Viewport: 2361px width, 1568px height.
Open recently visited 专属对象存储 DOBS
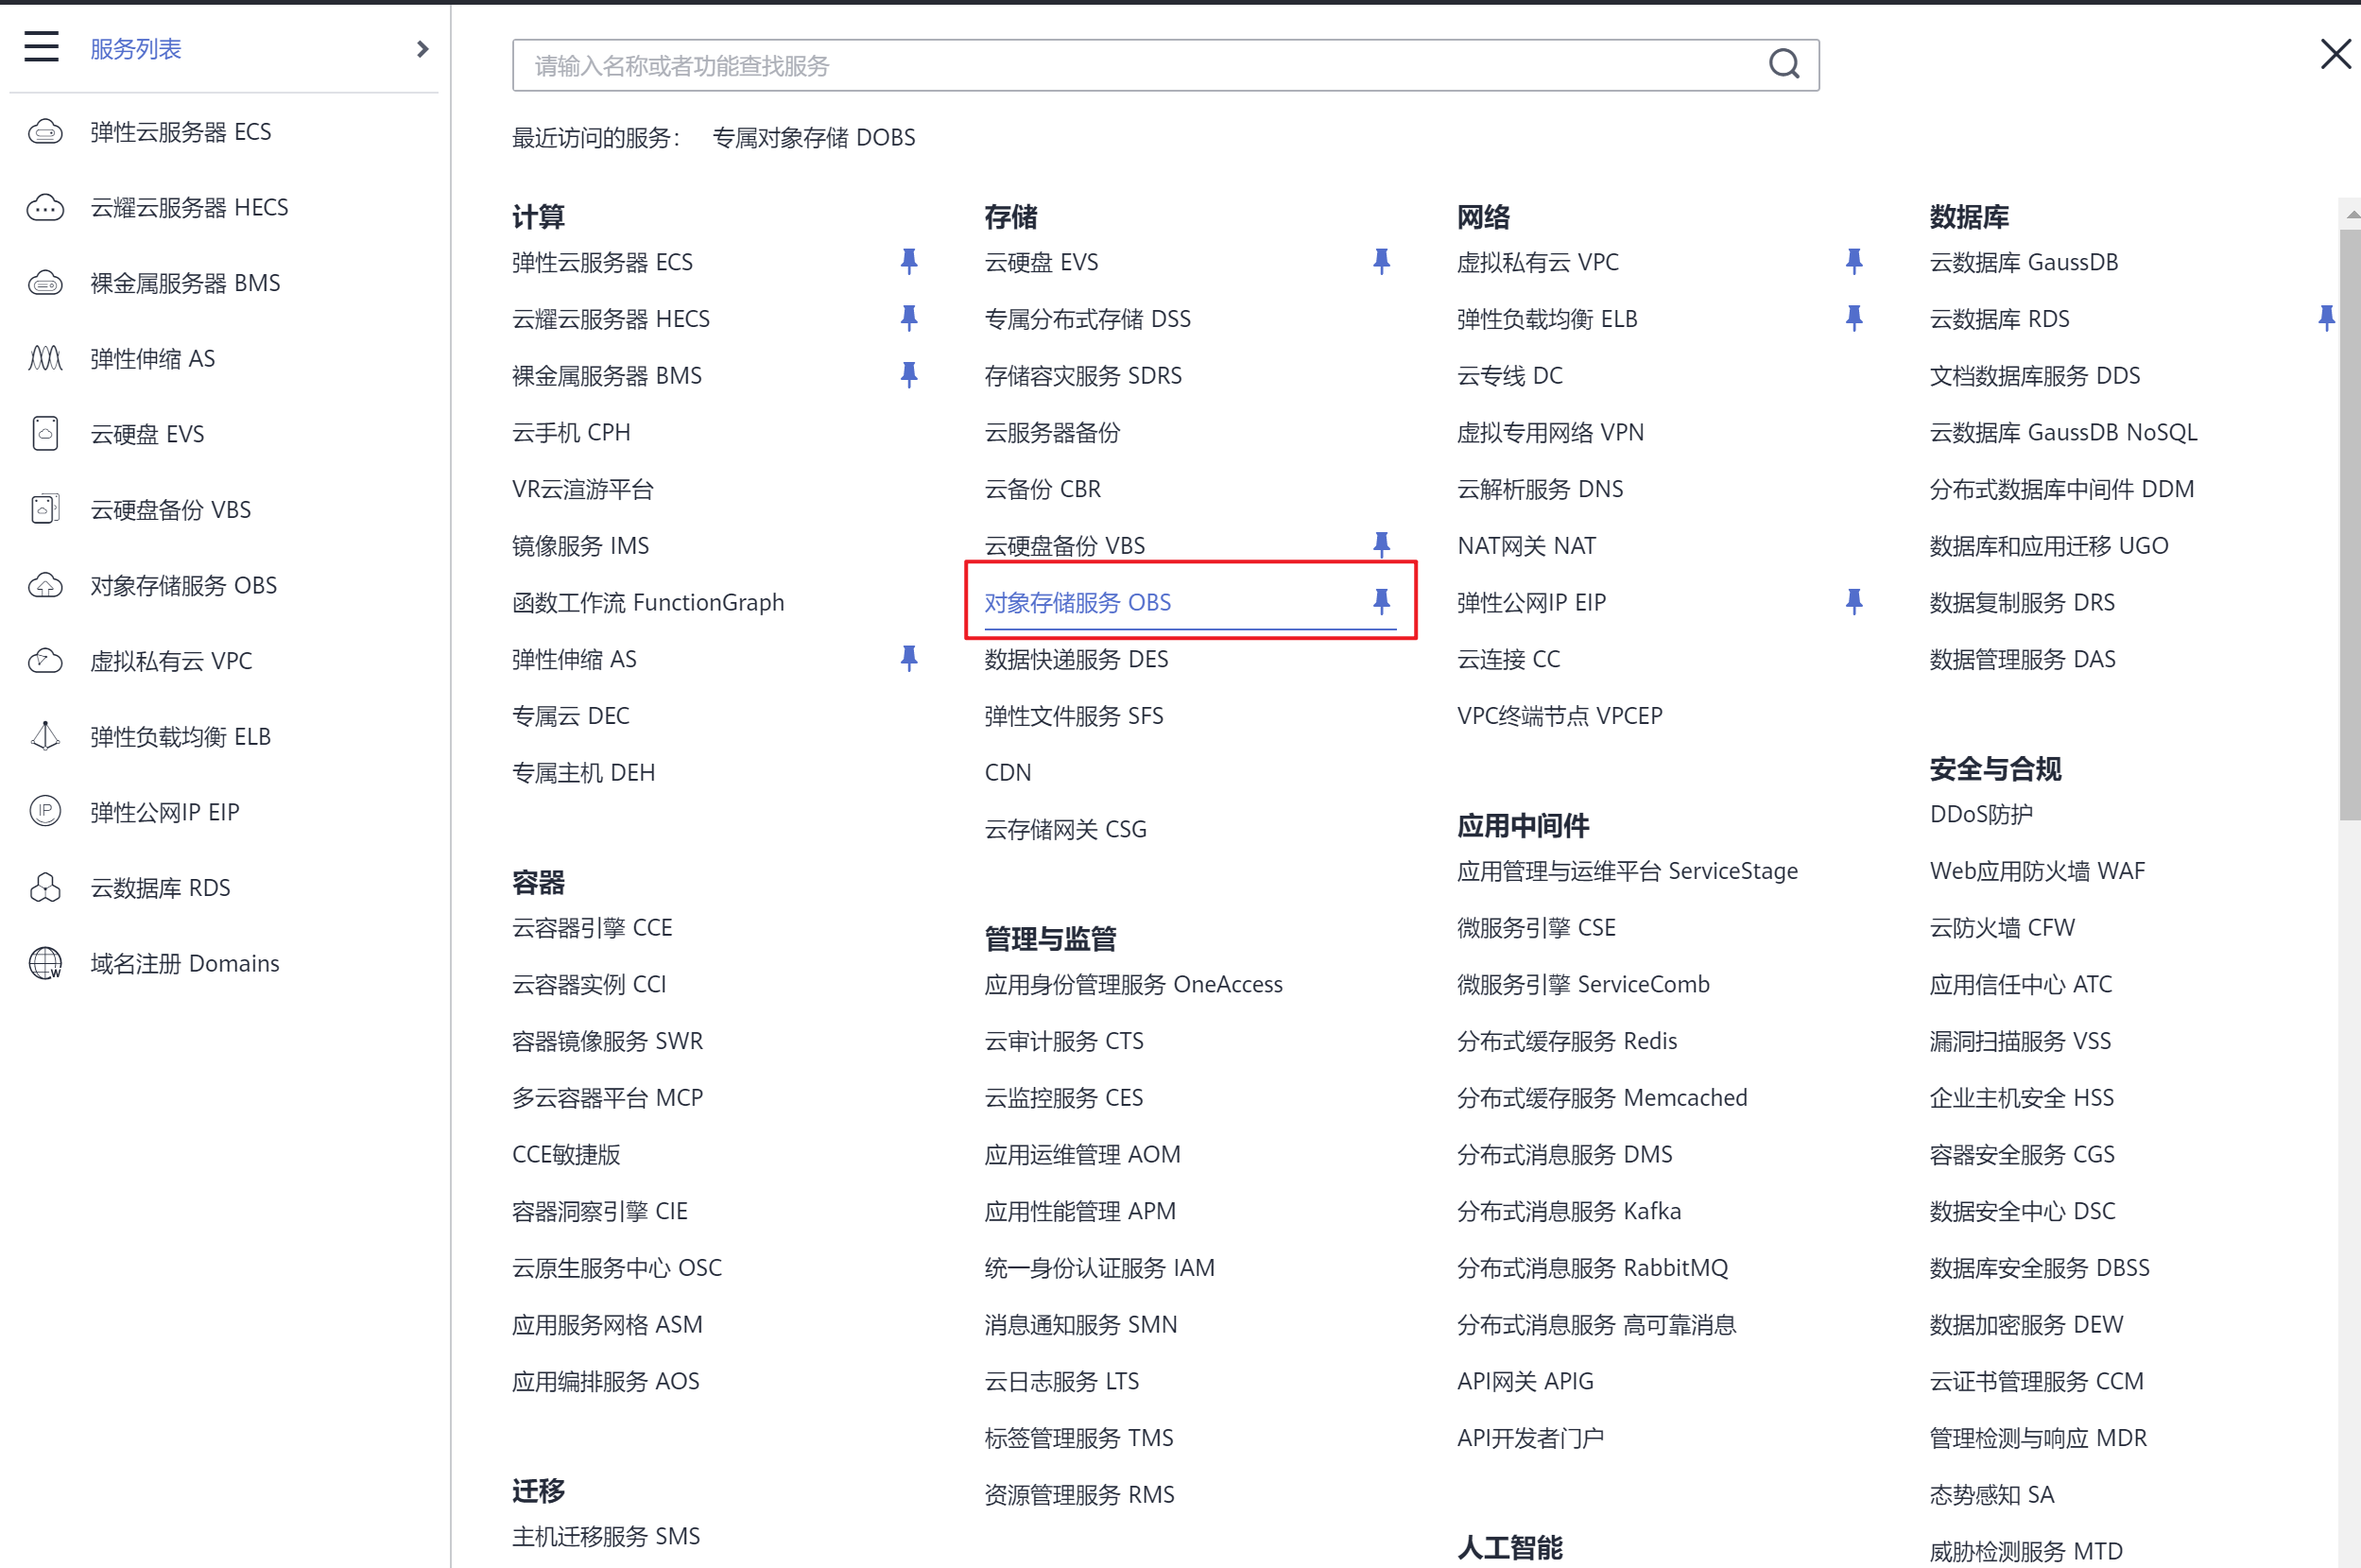tap(813, 138)
